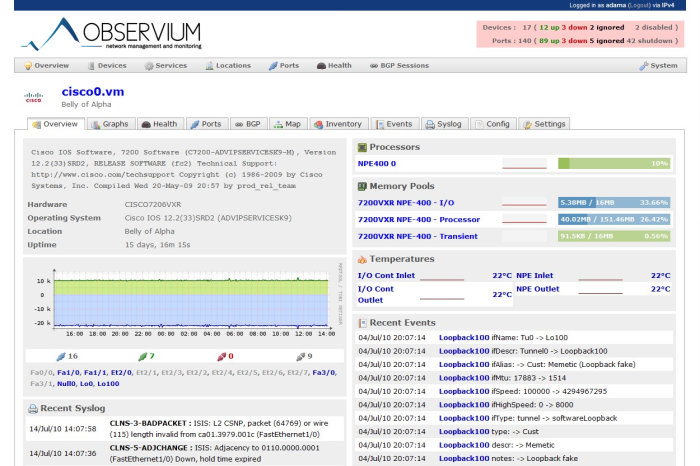Screen dimensions: 700x466
Task: Click the Null0 interface link
Action: point(66,384)
